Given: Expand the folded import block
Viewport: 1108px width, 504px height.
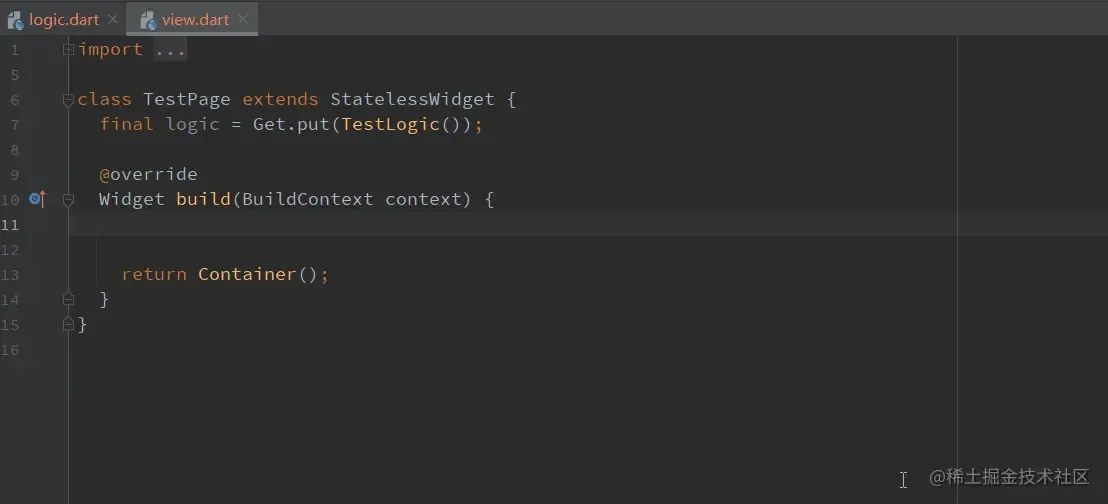Looking at the screenshot, I should pos(68,49).
